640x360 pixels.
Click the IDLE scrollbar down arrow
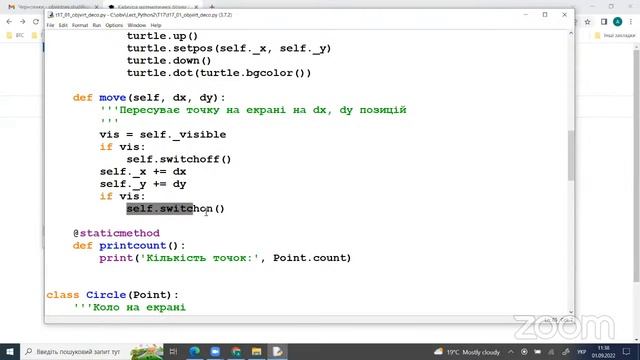(x=571, y=312)
